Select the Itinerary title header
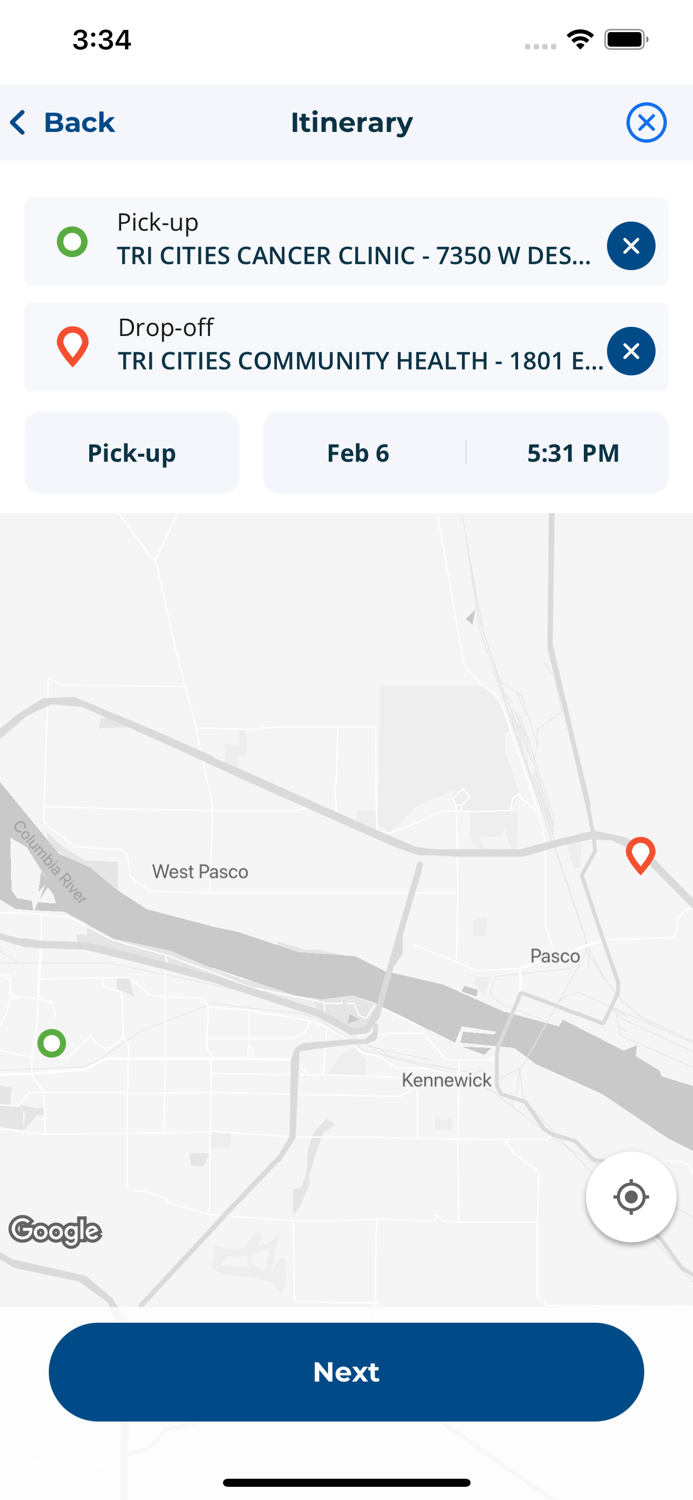This screenshot has width=693, height=1500. (351, 122)
